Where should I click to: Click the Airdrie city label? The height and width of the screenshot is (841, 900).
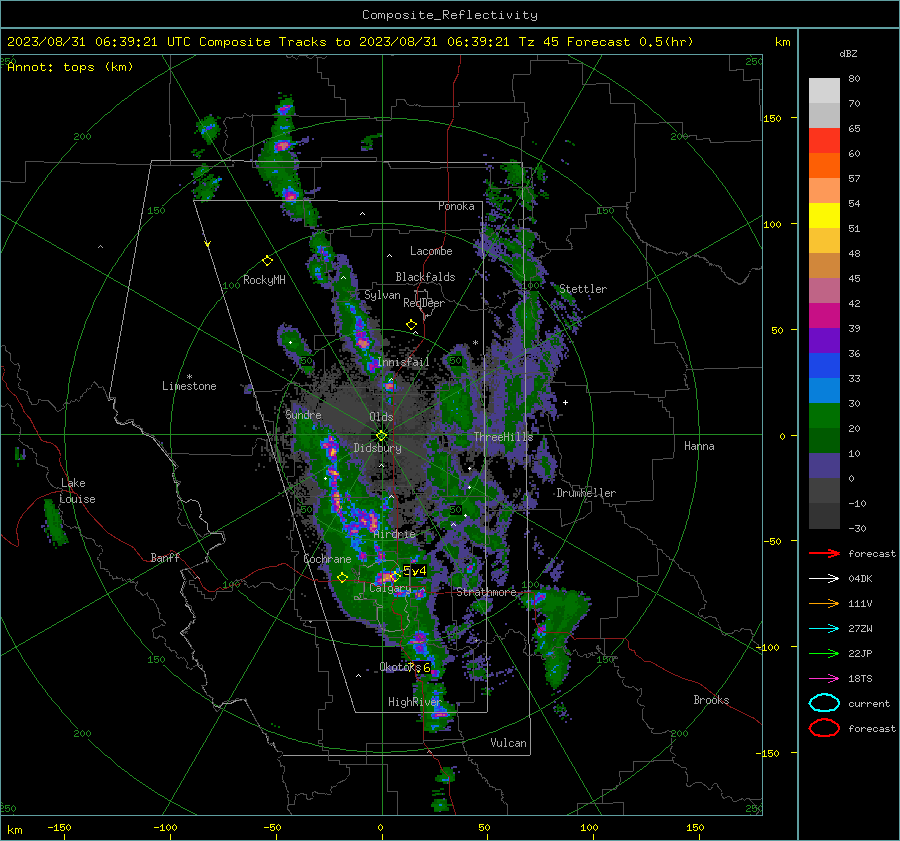394,534
